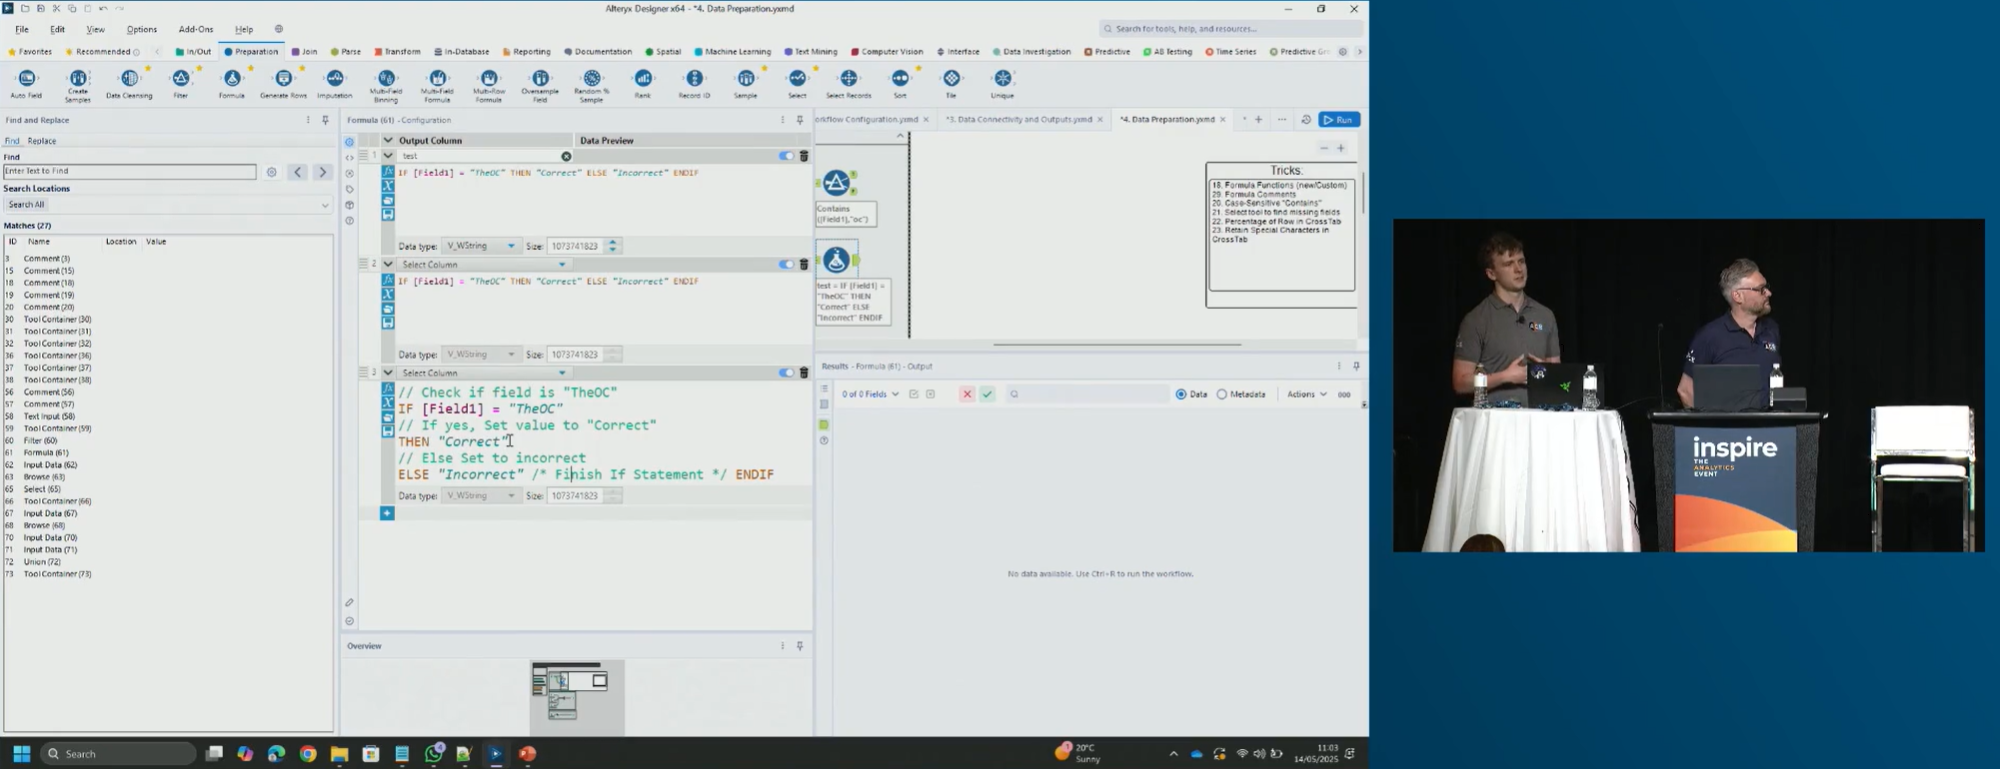The image size is (2000, 769).
Task: Open the Options menu
Action: (142, 30)
